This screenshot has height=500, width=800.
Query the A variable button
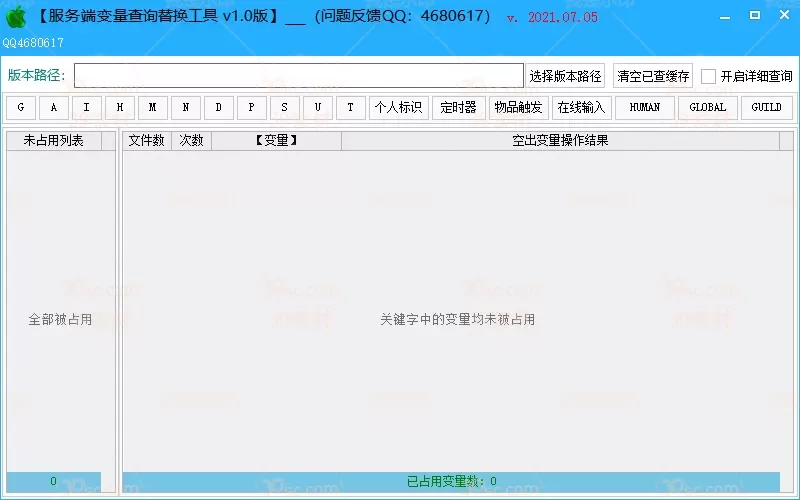[54, 108]
